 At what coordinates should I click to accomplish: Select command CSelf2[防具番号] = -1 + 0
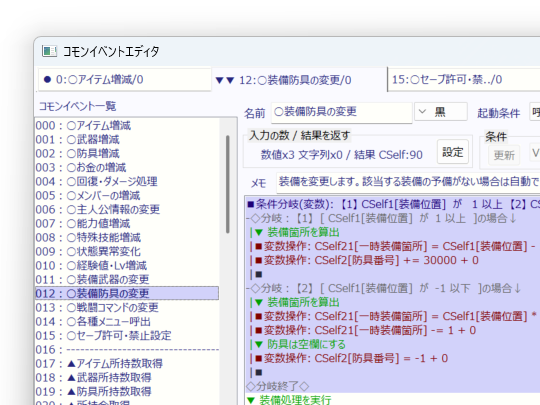click(393, 358)
